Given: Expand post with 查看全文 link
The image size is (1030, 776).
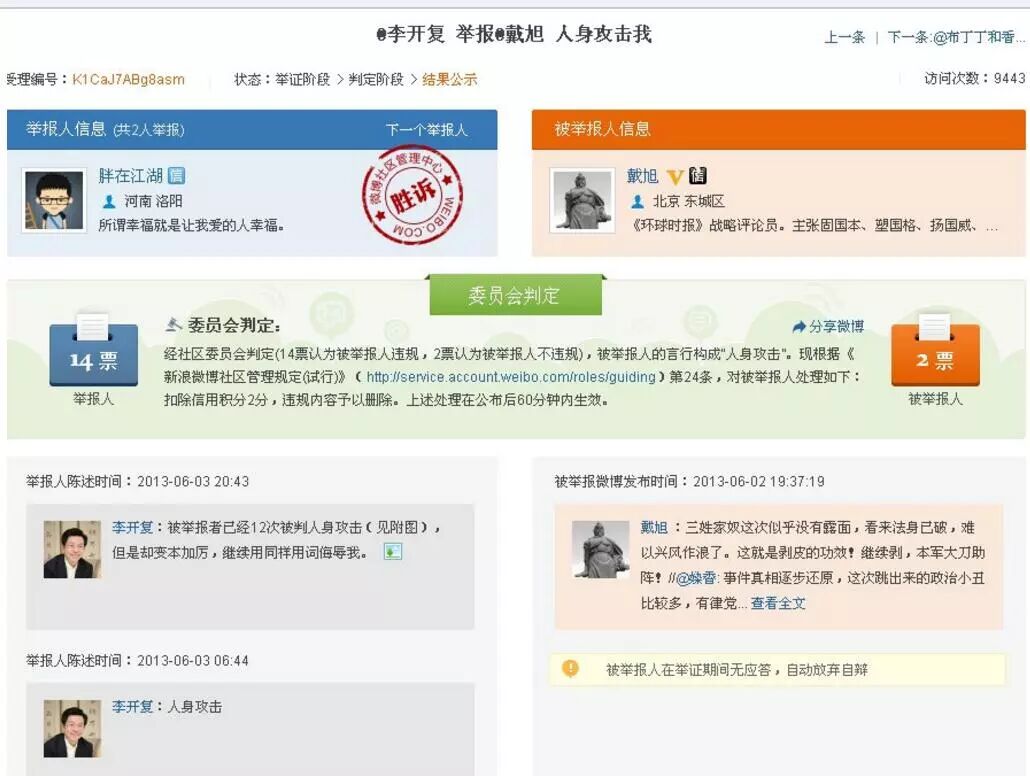Looking at the screenshot, I should coord(778,603).
